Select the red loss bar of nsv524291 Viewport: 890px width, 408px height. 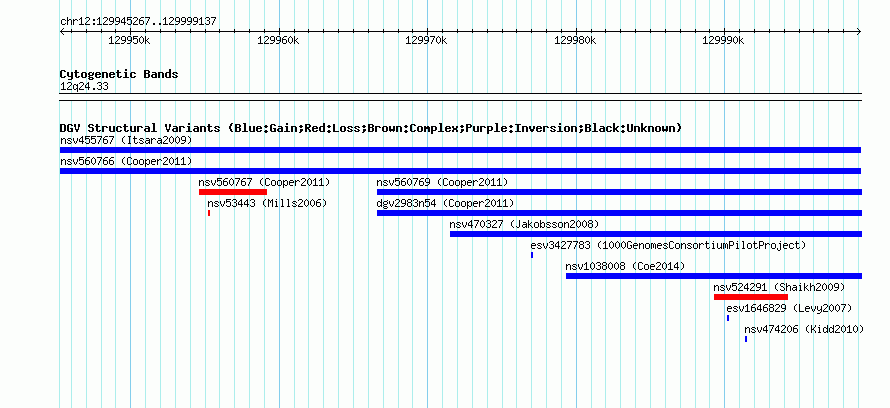(x=751, y=297)
